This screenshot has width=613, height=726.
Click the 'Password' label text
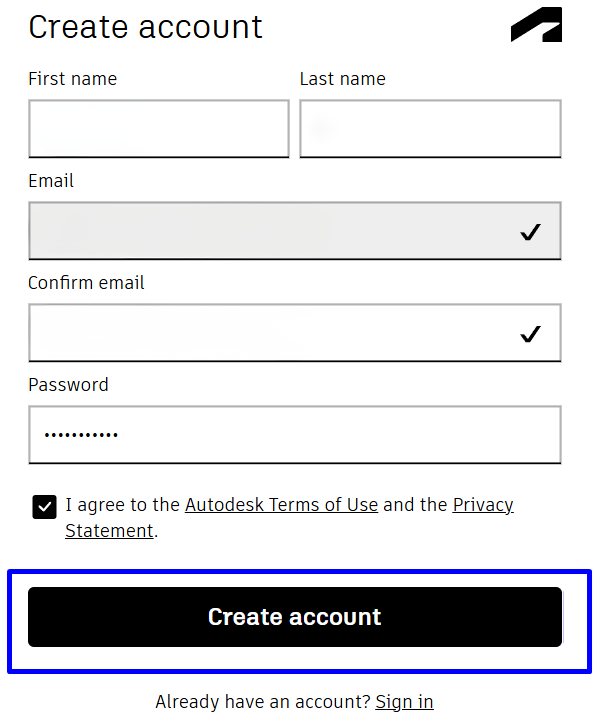[68, 385]
